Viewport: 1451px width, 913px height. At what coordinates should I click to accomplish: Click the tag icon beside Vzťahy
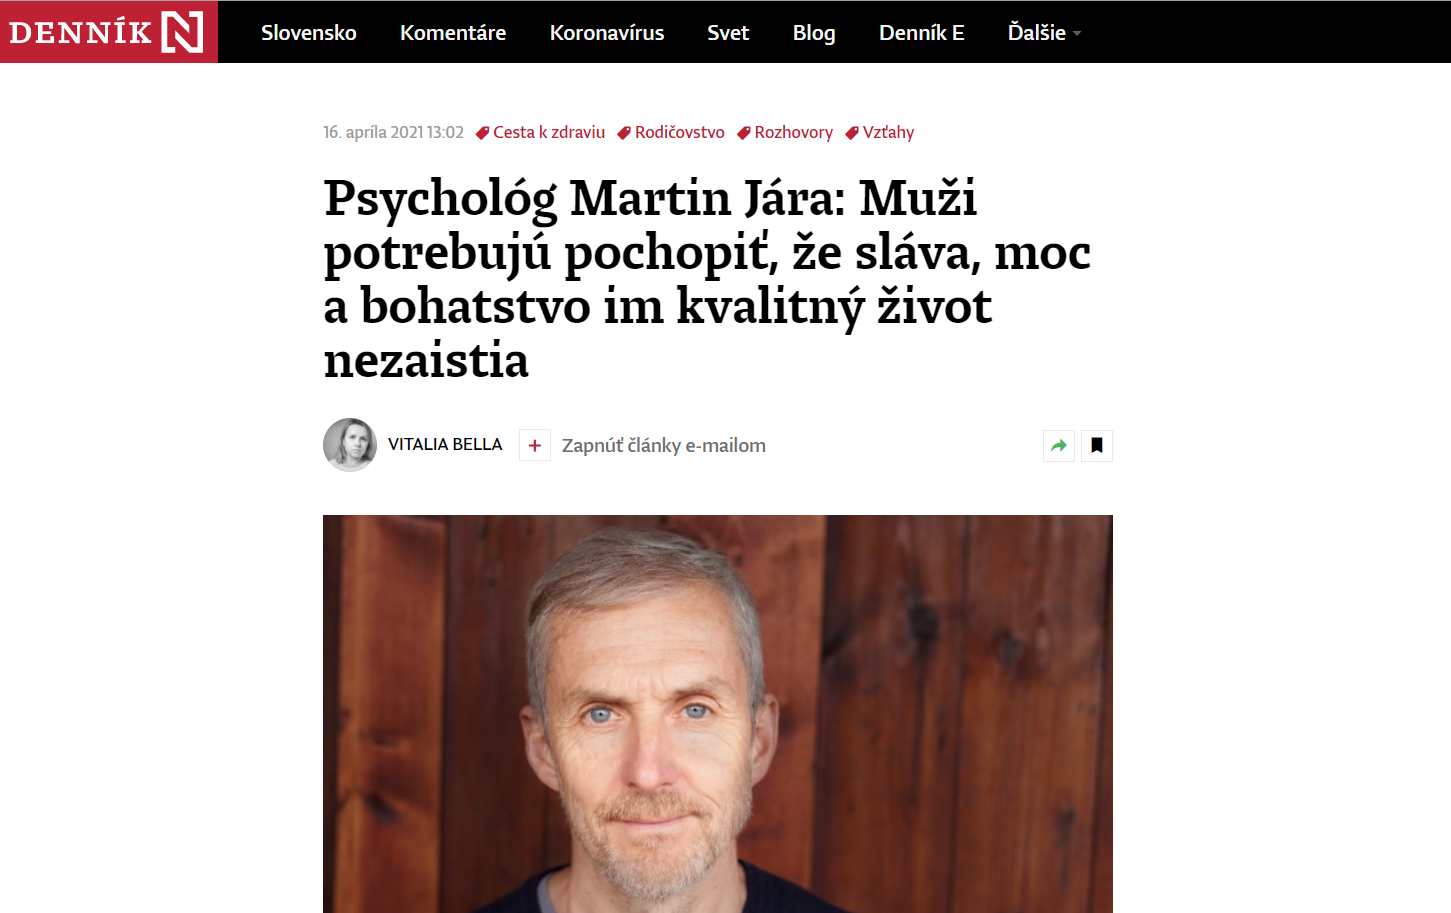(852, 133)
